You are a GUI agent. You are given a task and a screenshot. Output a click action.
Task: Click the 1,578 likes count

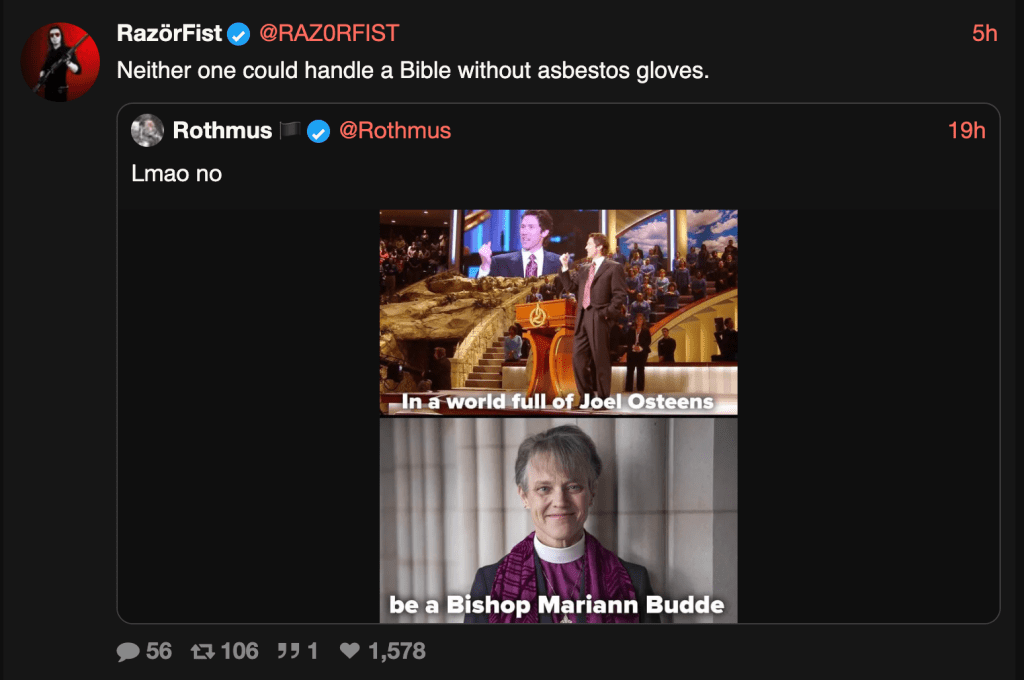click(396, 652)
